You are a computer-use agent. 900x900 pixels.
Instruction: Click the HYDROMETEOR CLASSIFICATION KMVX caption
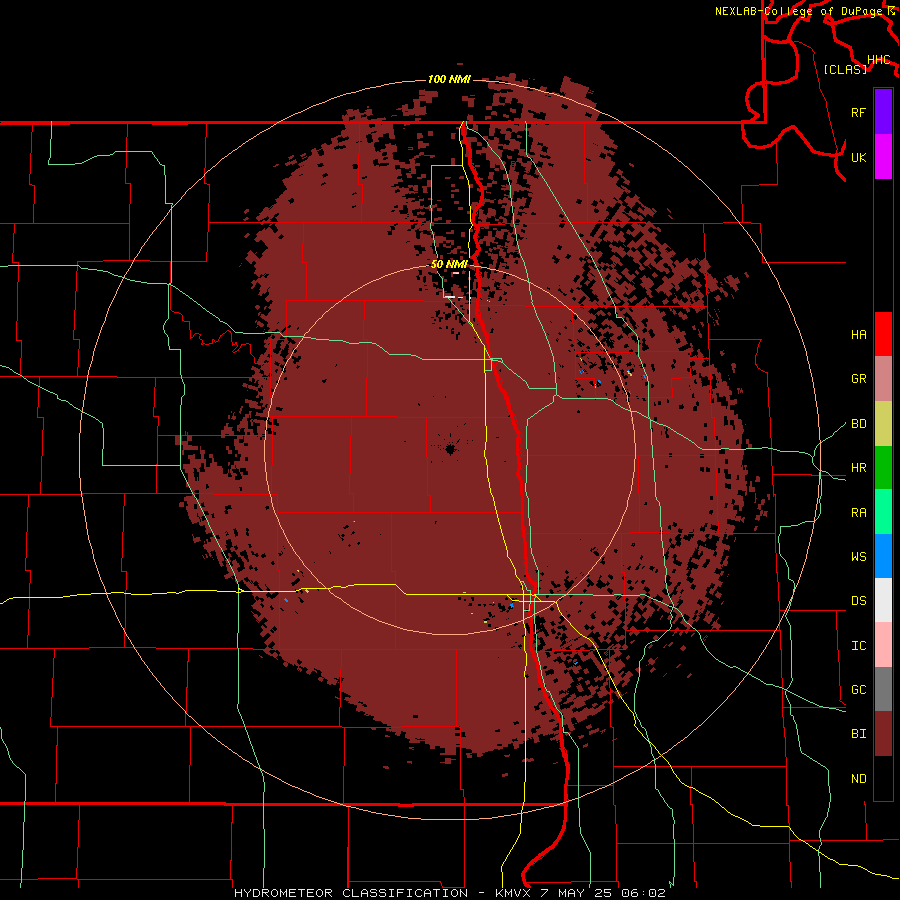coord(450,893)
